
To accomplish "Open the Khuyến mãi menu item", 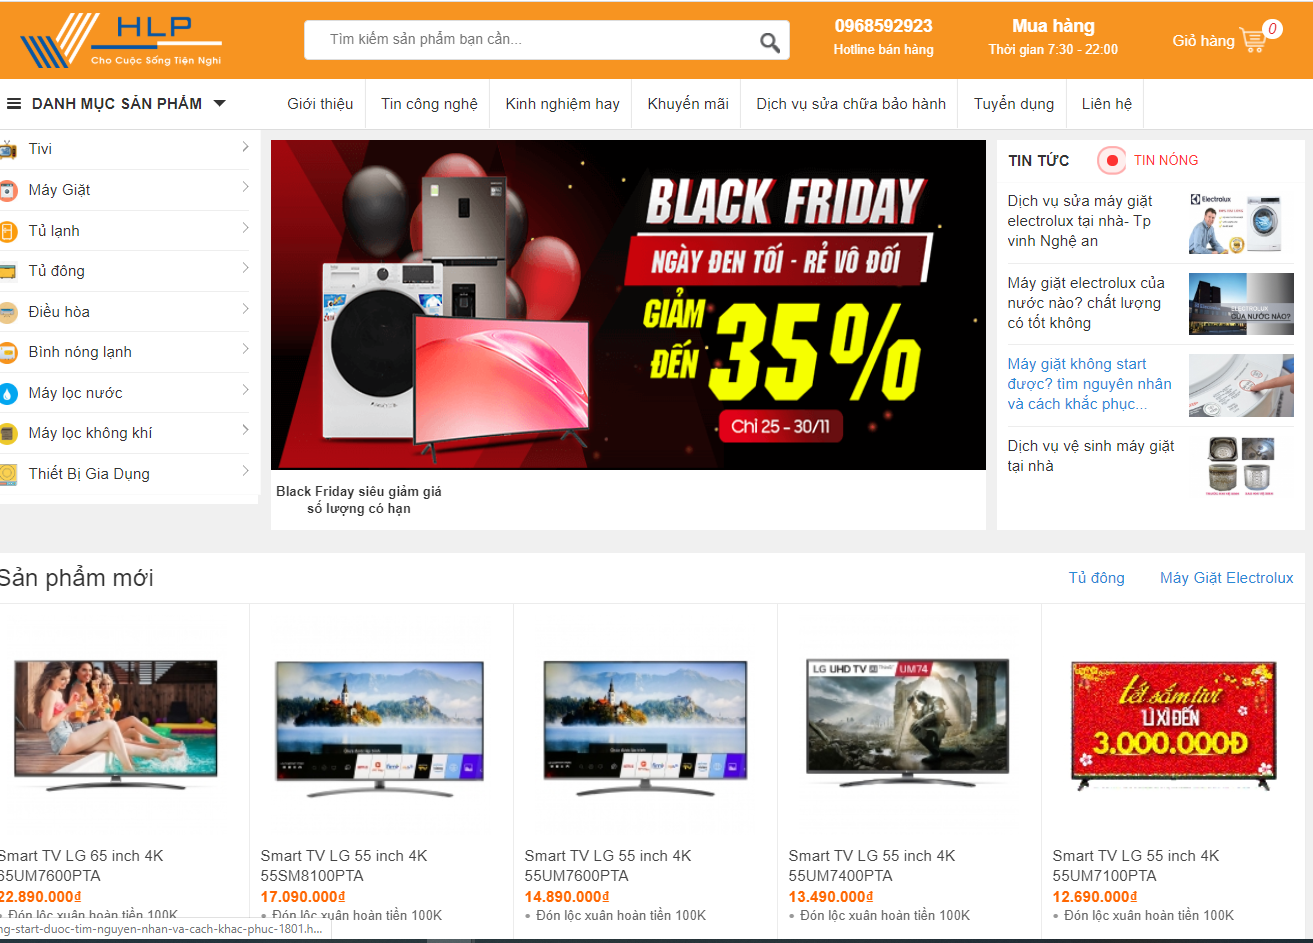I will (688, 104).
